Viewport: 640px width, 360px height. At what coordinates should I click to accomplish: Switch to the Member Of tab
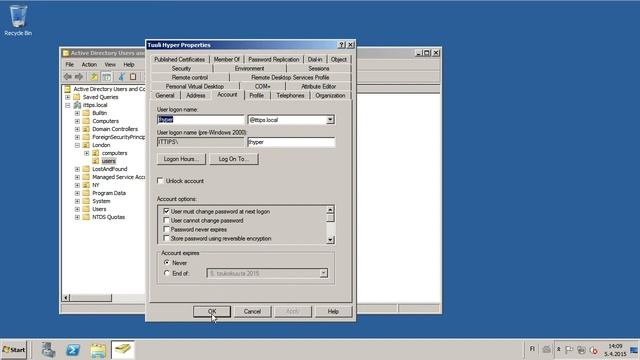[x=227, y=59]
